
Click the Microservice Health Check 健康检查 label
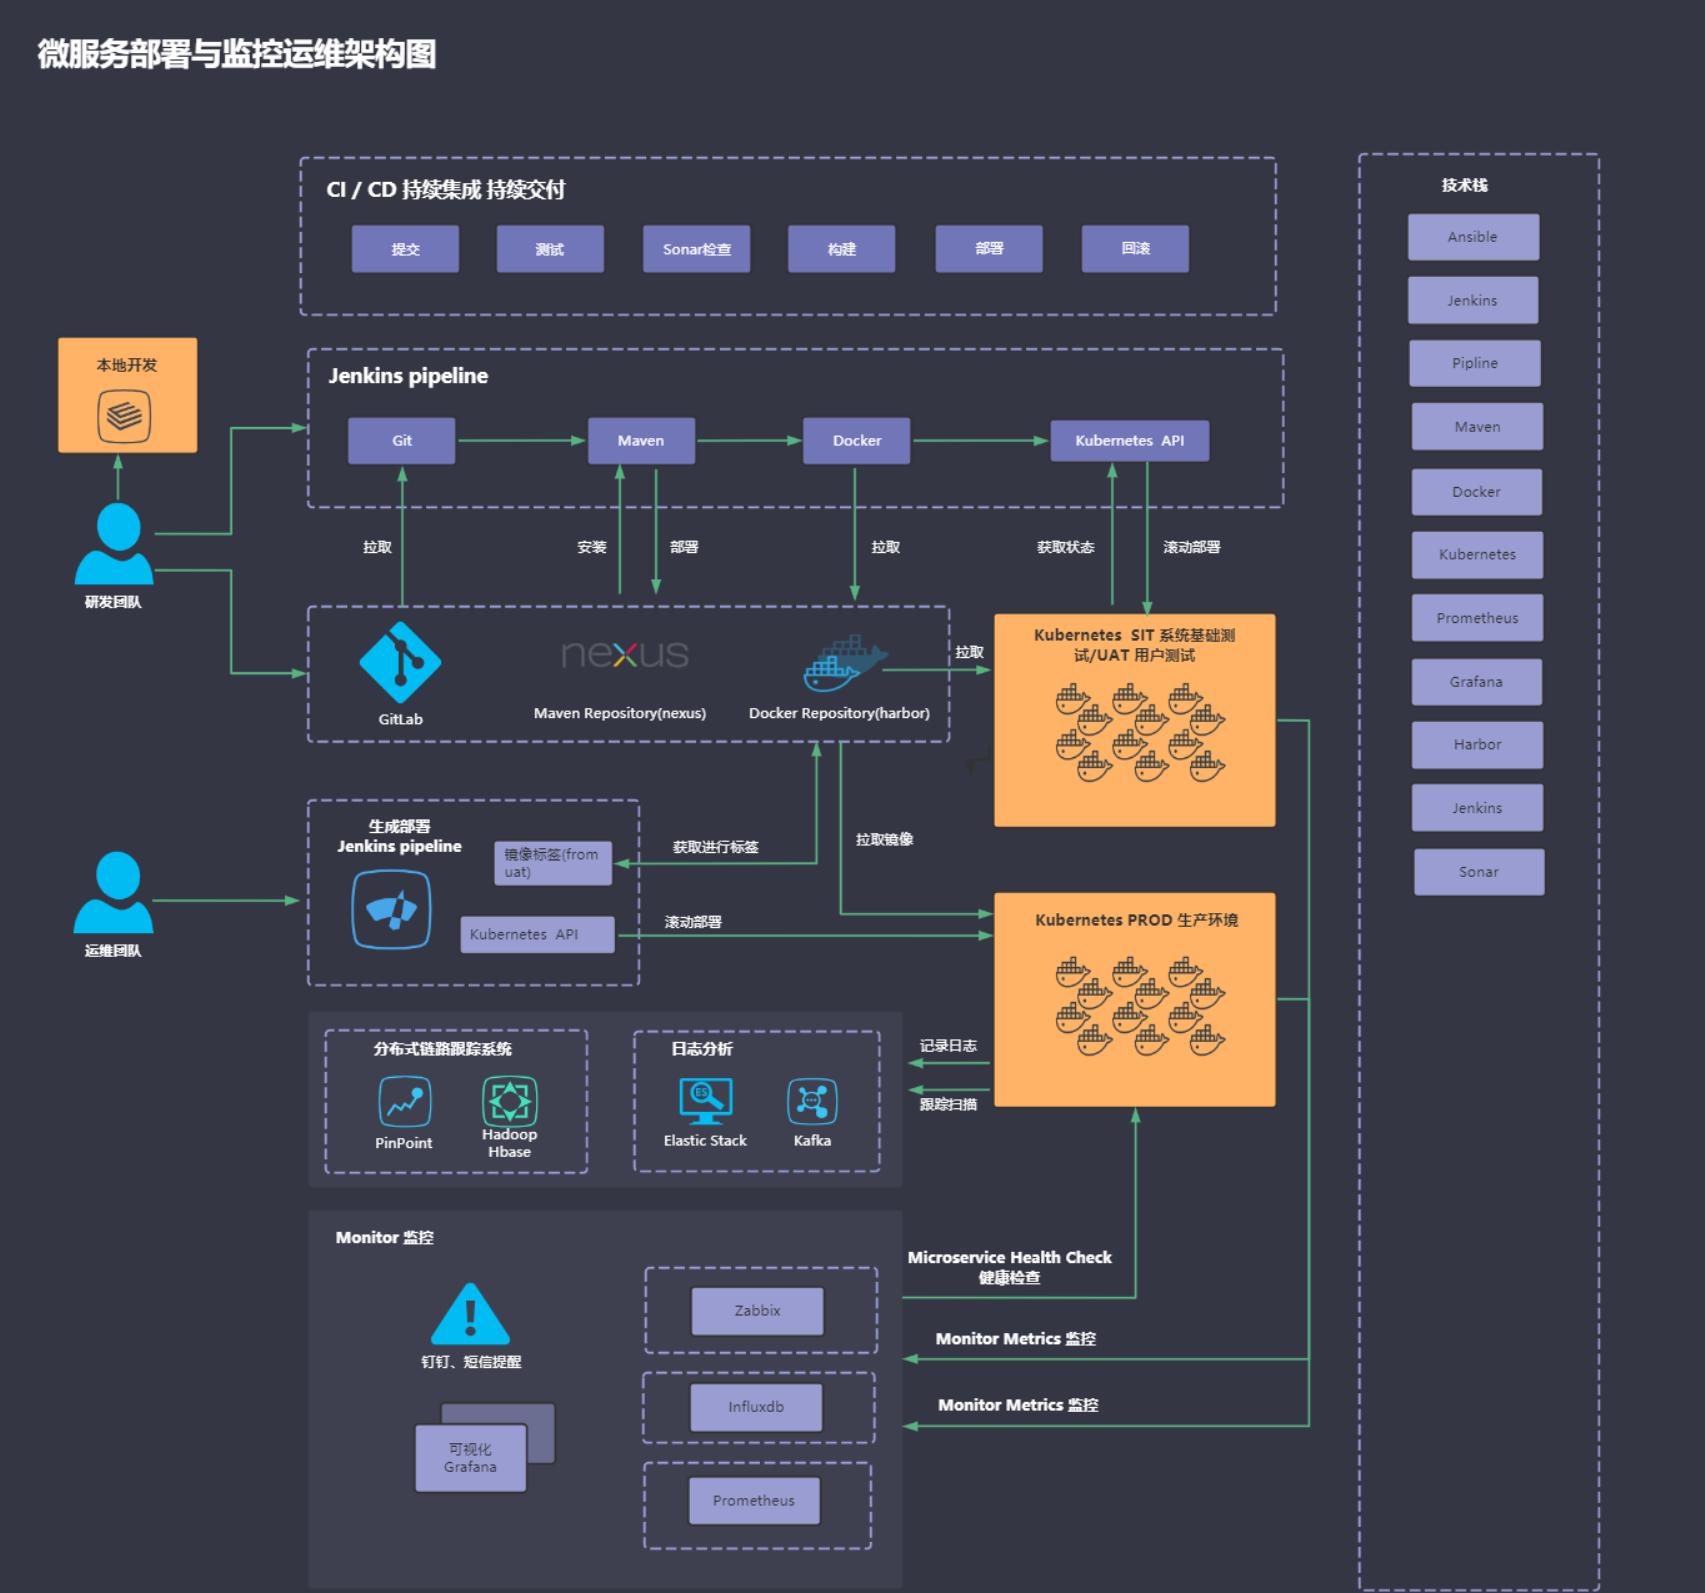[1010, 1268]
